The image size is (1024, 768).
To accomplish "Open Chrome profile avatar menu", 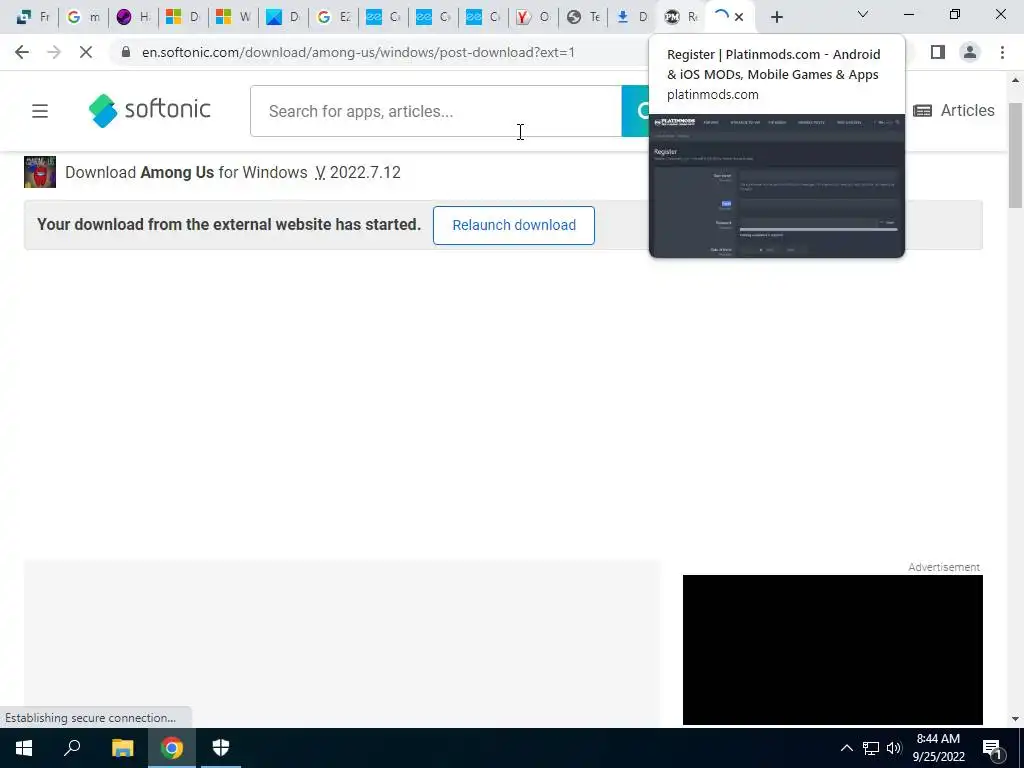I will tap(970, 52).
